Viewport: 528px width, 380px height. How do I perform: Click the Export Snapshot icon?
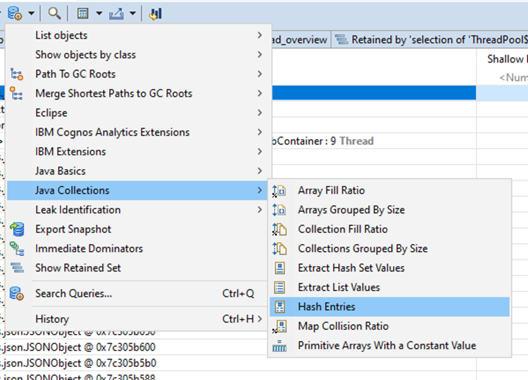coord(17,229)
